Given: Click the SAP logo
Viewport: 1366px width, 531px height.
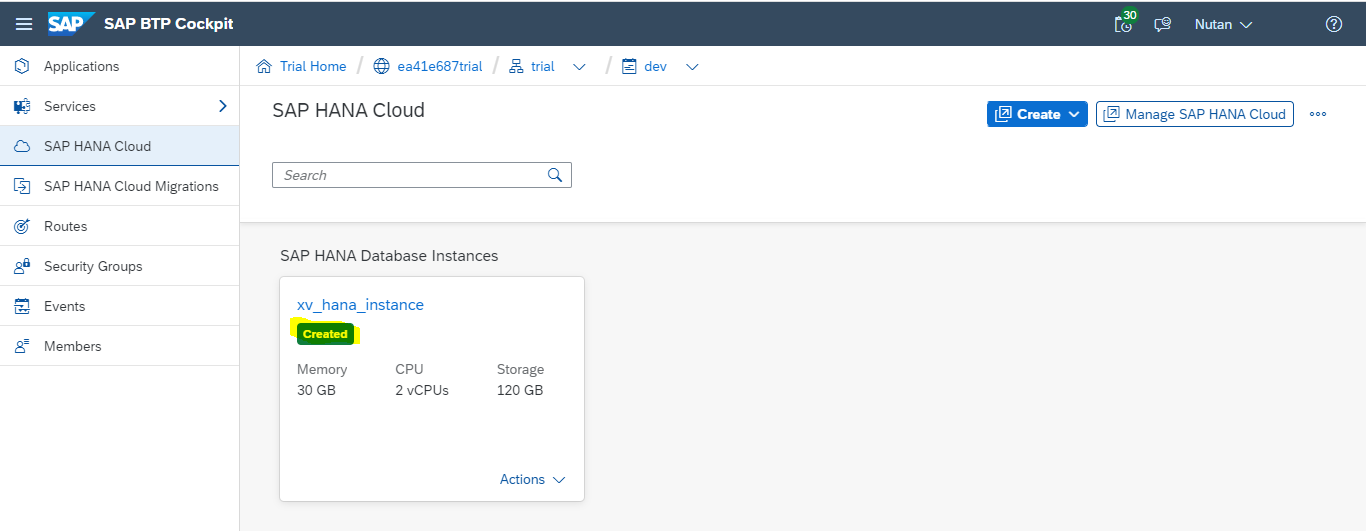Looking at the screenshot, I should pyautogui.click(x=70, y=23).
